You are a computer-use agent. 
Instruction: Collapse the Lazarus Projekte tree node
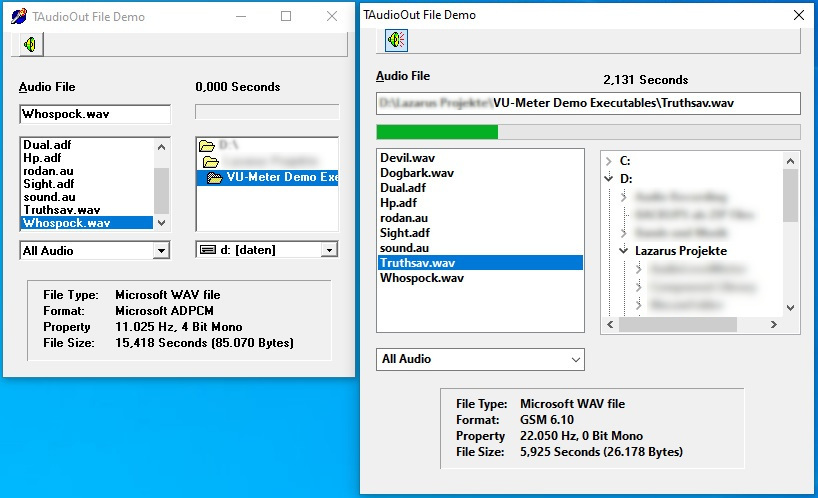click(x=623, y=251)
